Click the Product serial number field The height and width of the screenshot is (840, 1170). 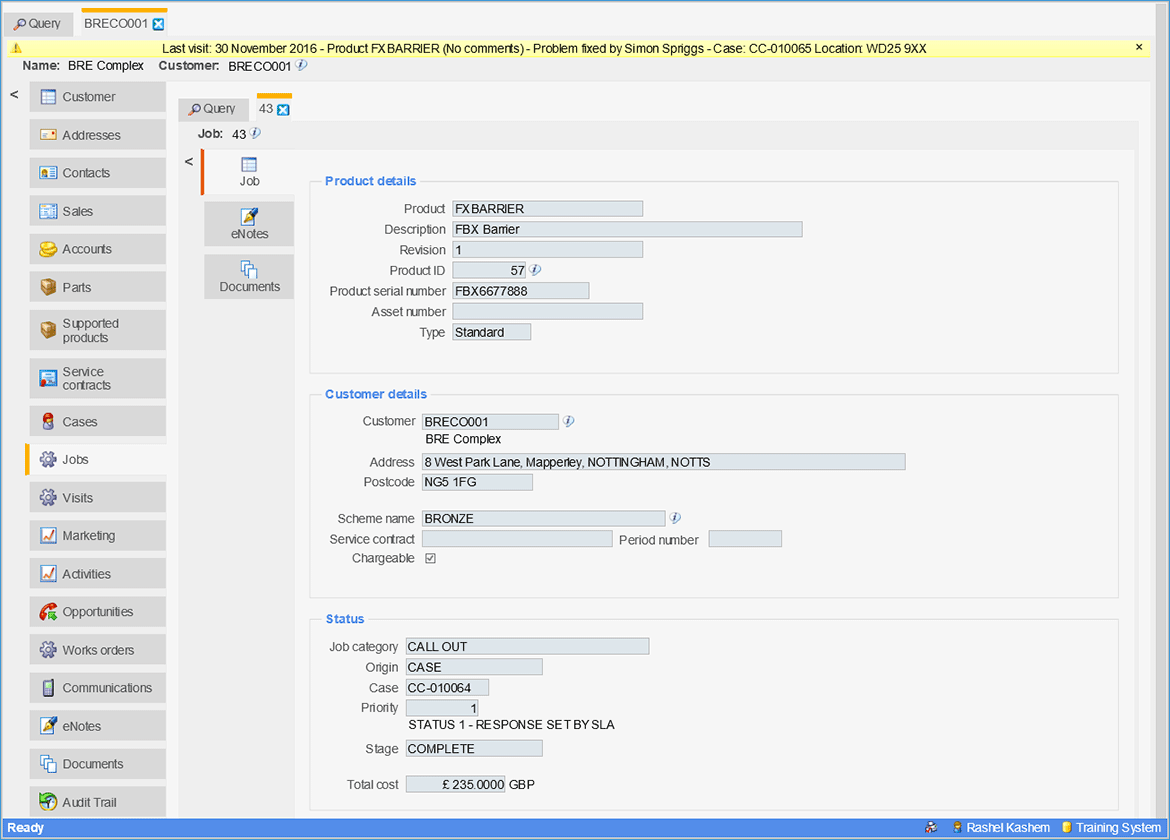(521, 291)
